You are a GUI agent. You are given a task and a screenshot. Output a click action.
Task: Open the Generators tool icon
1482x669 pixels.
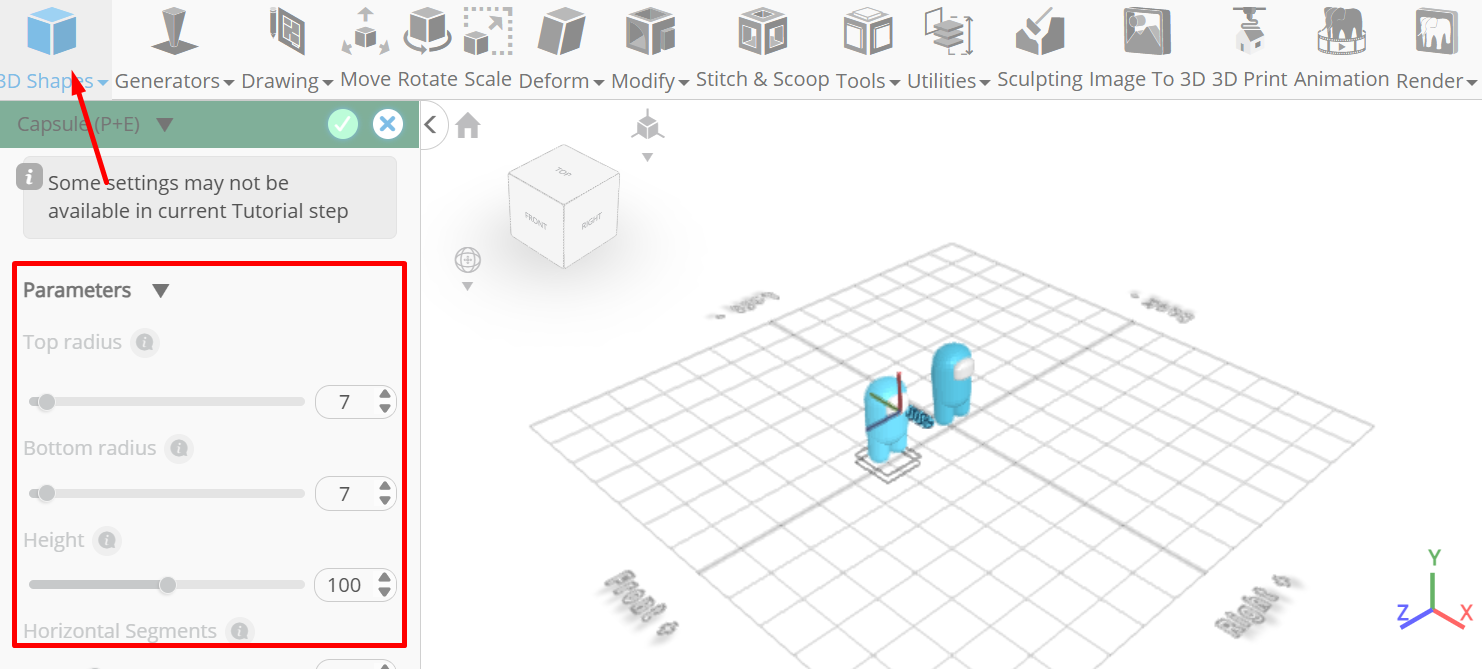pyautogui.click(x=174, y=30)
